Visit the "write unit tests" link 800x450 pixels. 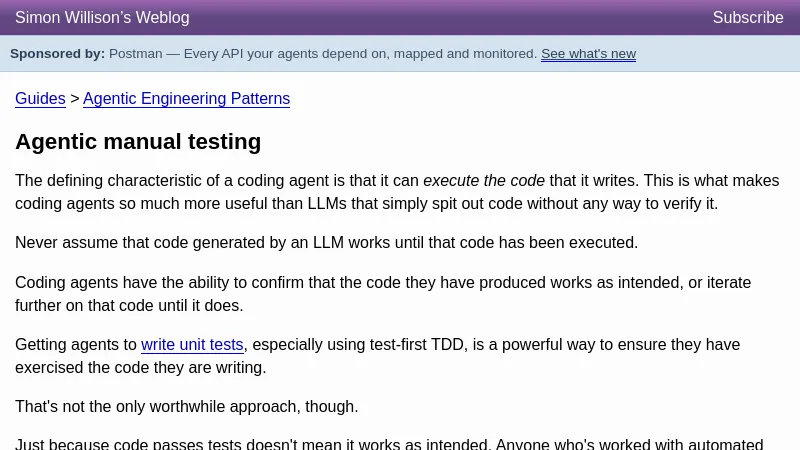[192, 345]
